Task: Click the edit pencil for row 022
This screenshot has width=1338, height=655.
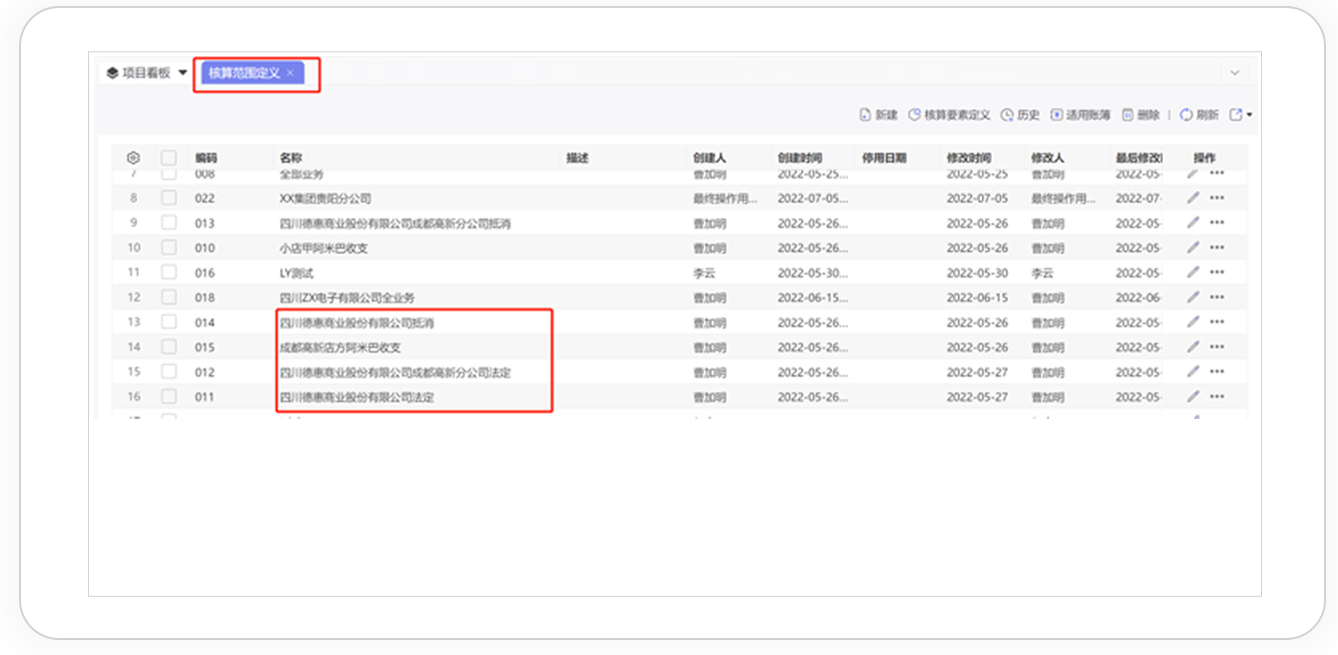Action: click(x=1192, y=198)
